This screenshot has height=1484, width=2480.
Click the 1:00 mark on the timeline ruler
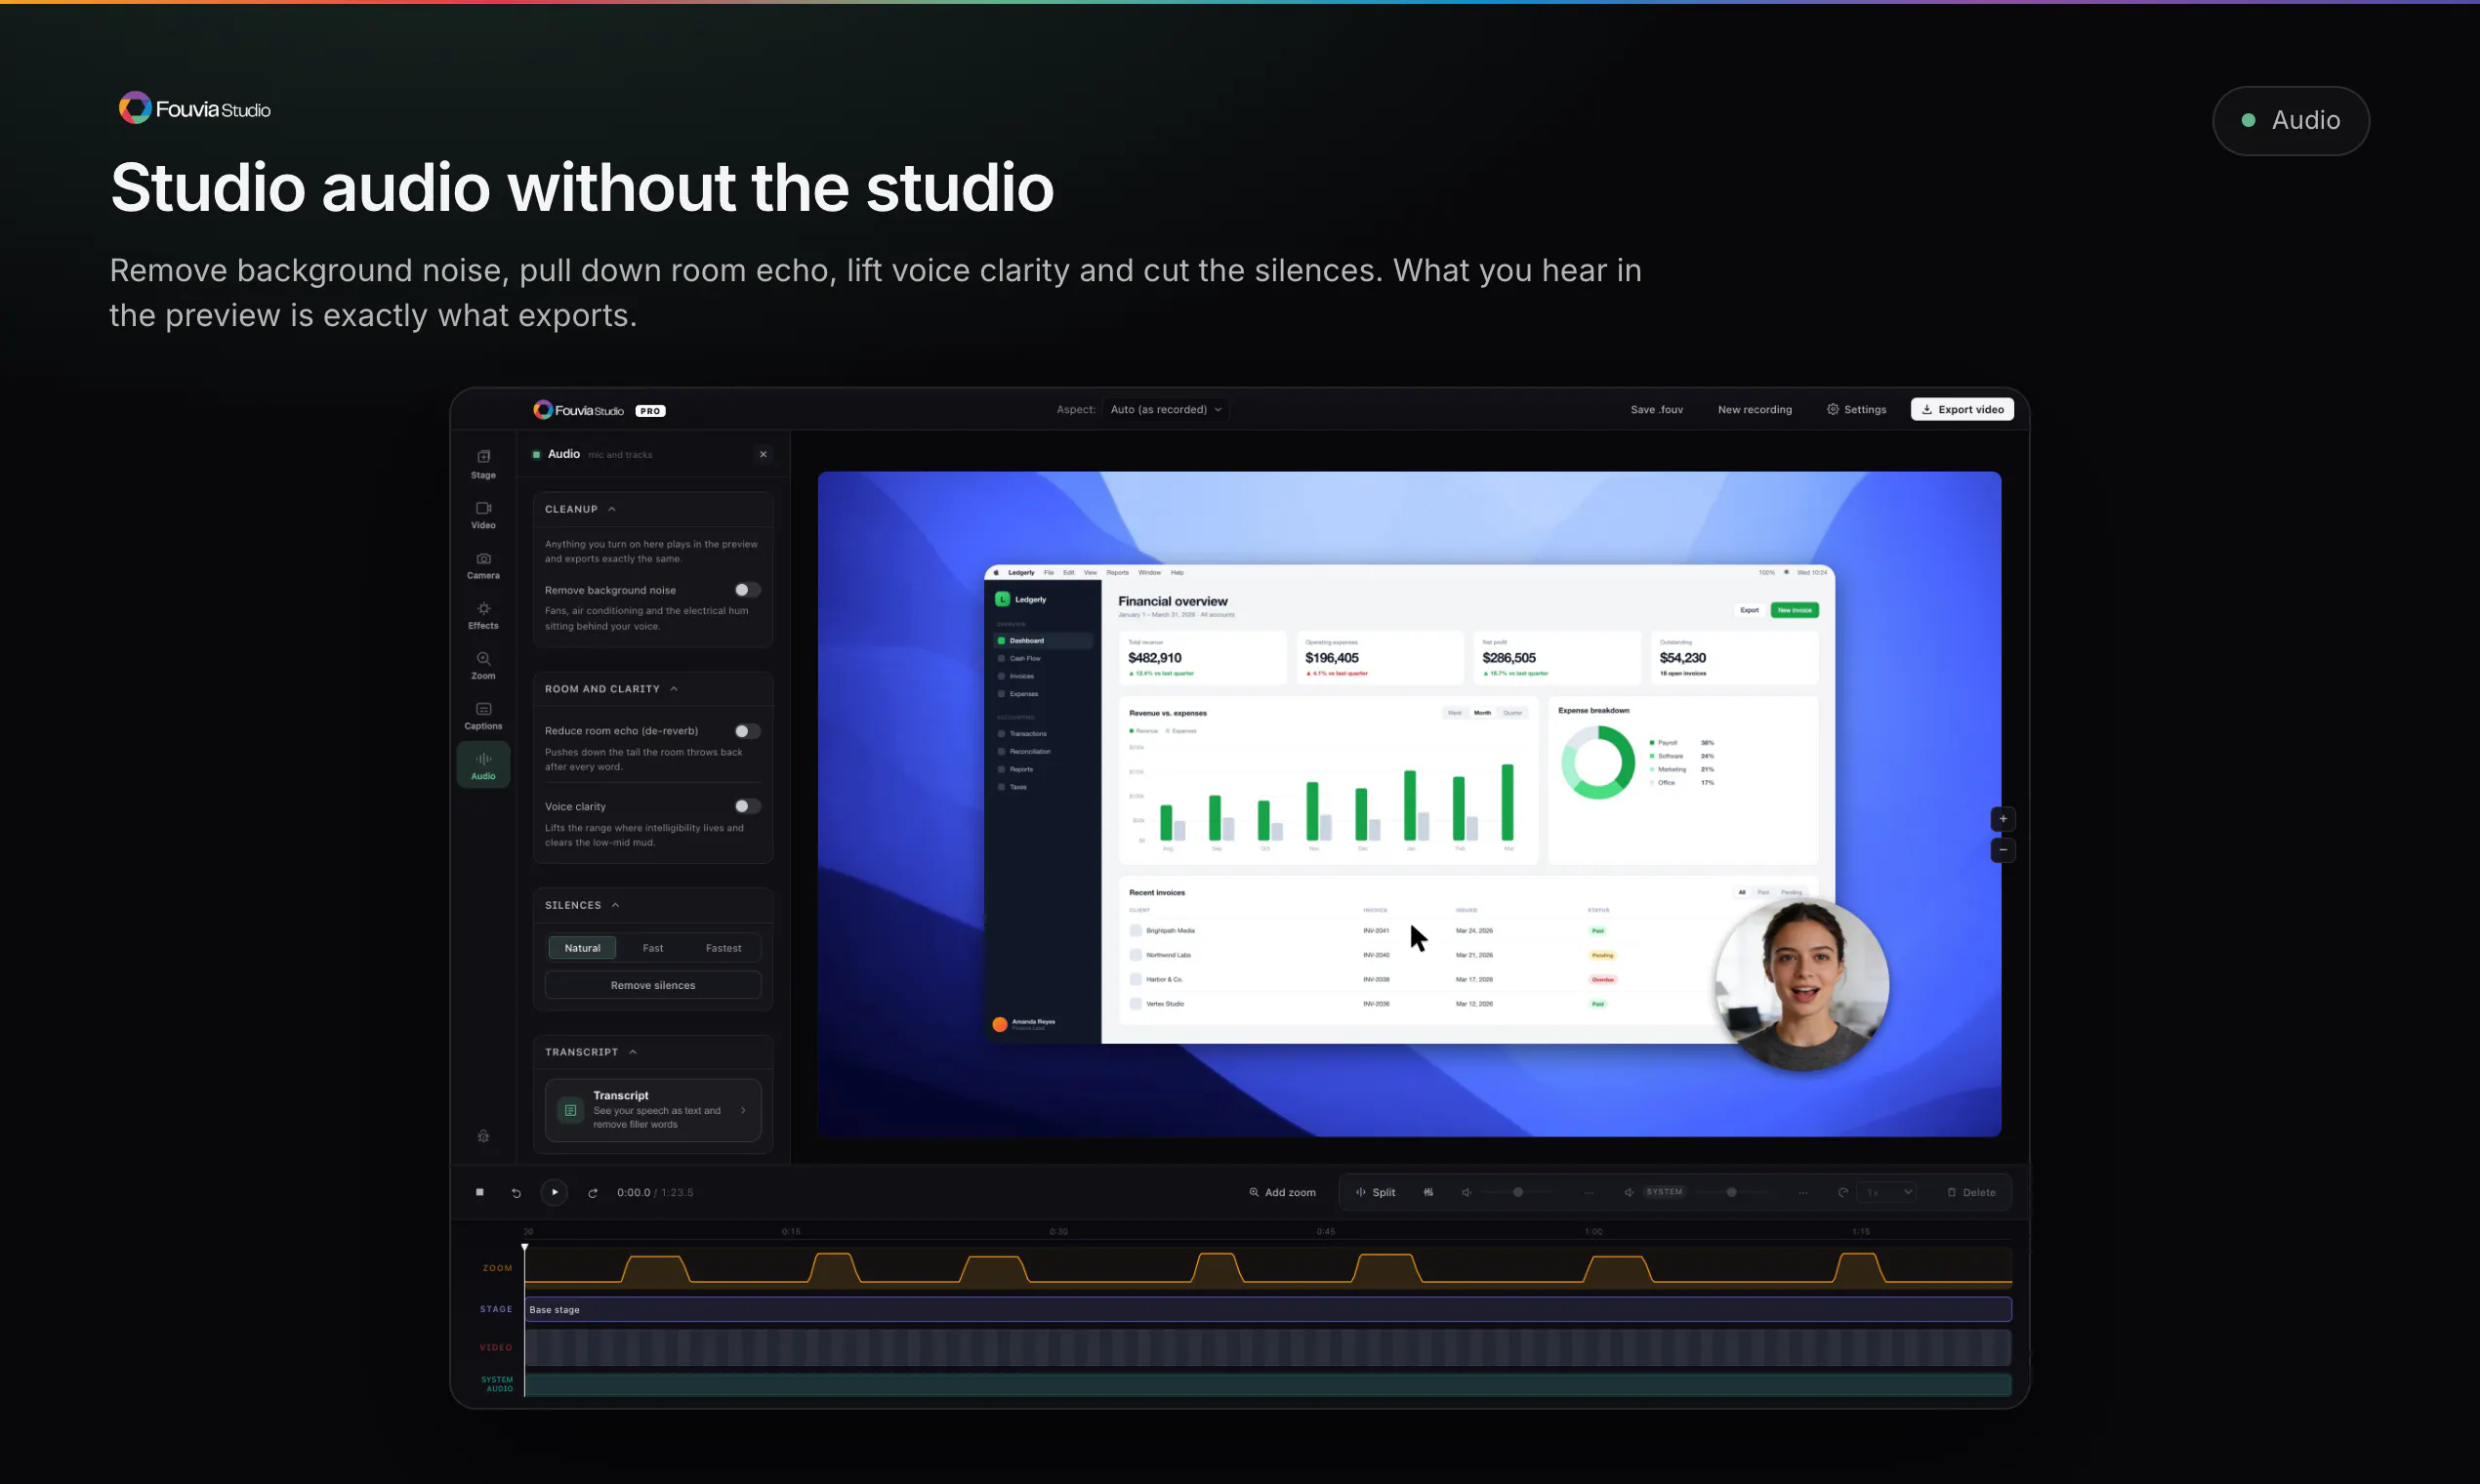coord(1593,1232)
